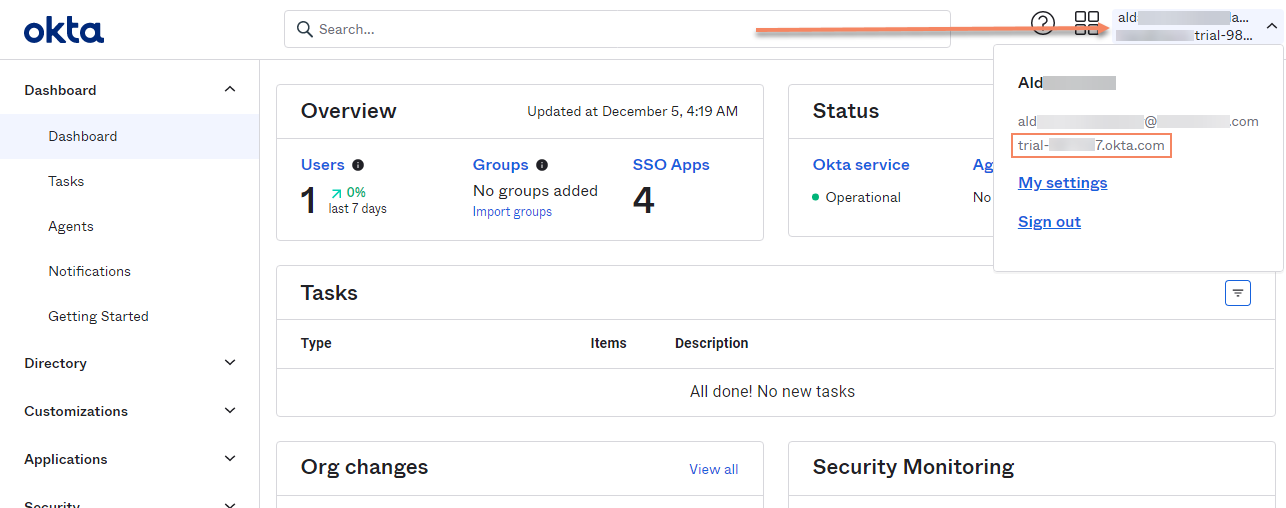Collapse the Dashboard sidebar section
Image resolution: width=1286 pixels, height=508 pixels.
230,90
